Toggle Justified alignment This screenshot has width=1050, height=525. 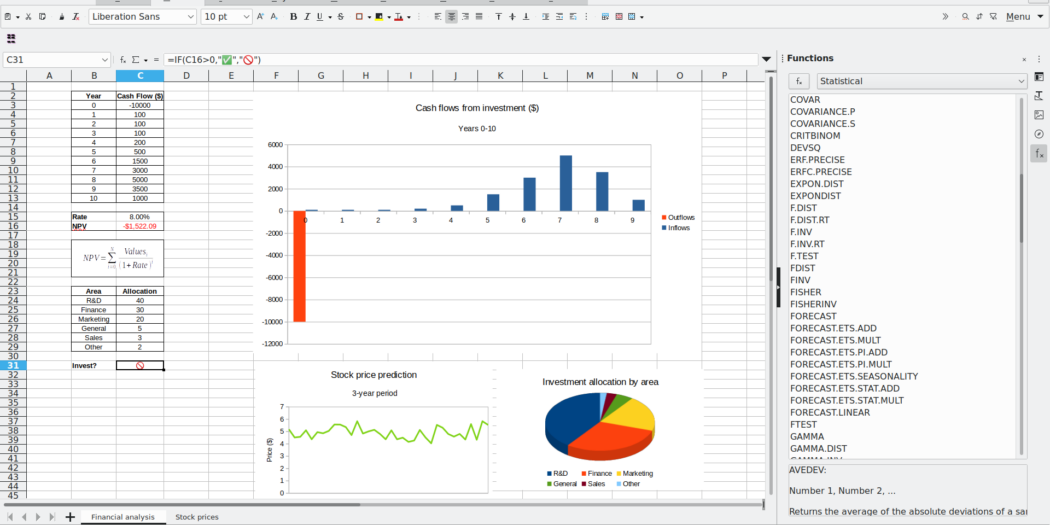479,17
